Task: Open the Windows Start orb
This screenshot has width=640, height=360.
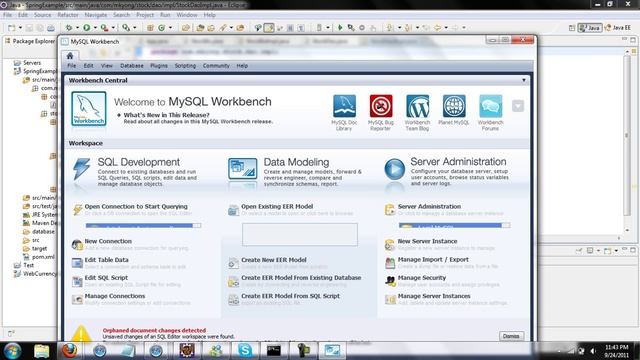Action: (x=12, y=350)
